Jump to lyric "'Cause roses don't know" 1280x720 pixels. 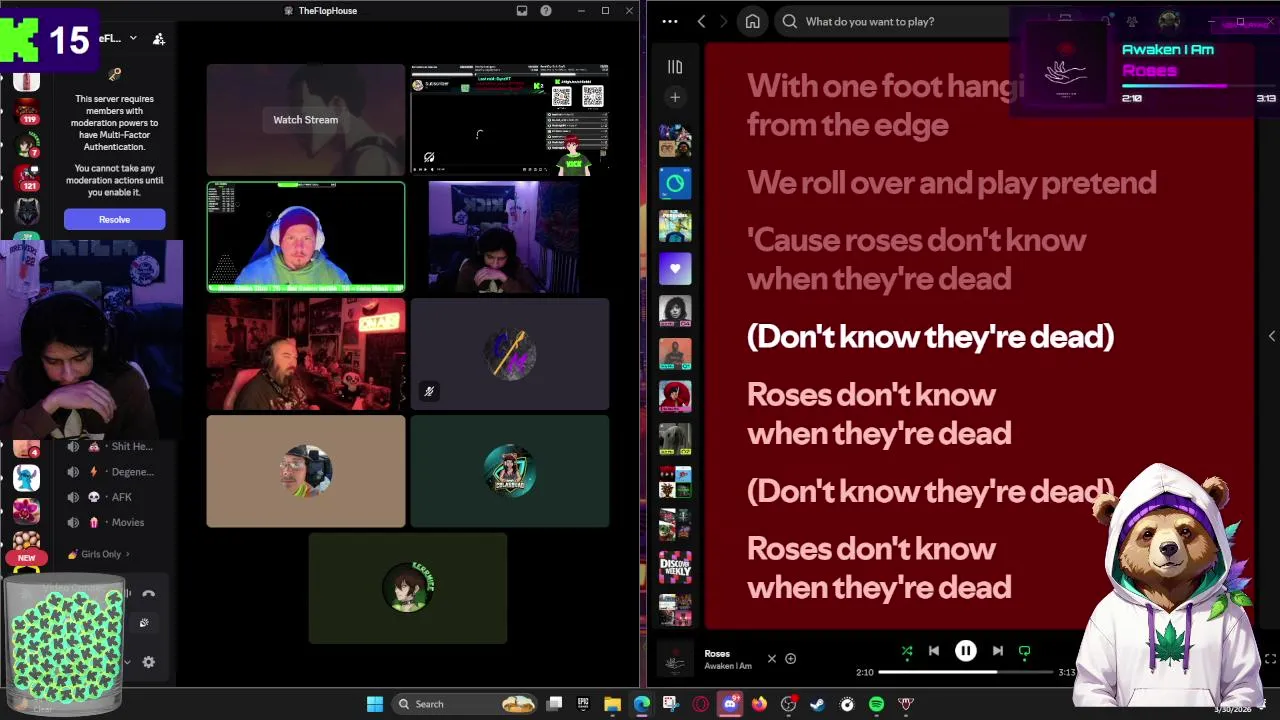(916, 259)
